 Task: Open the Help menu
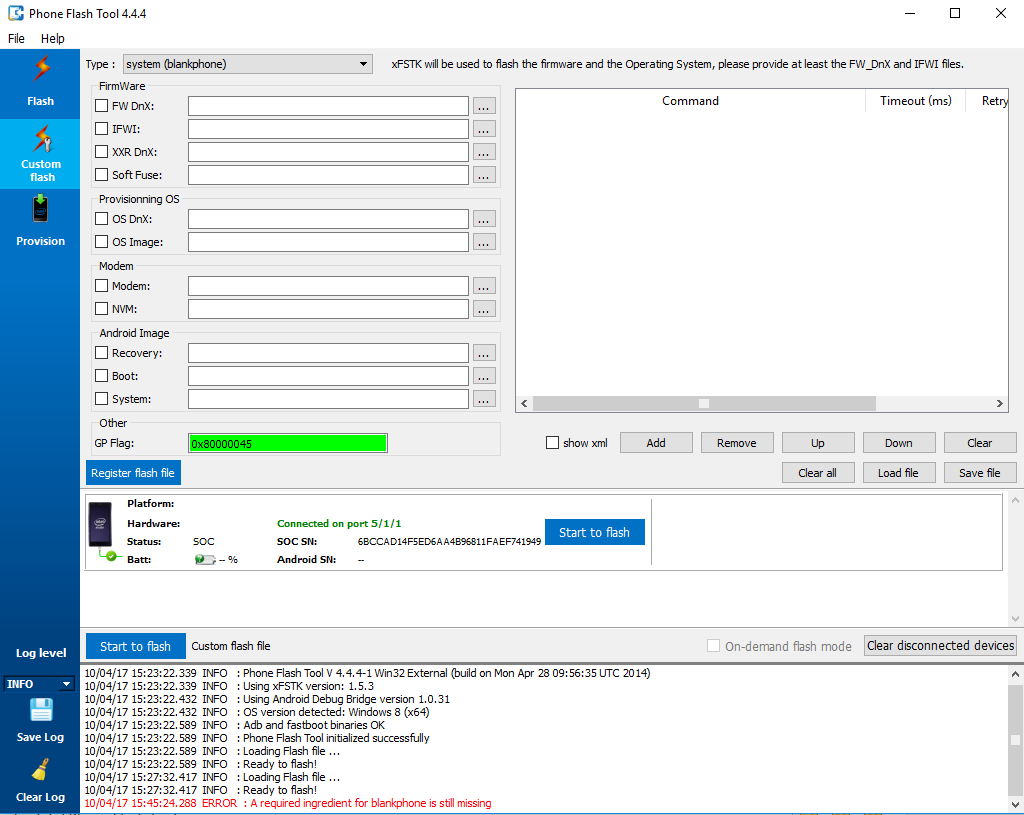coord(53,39)
